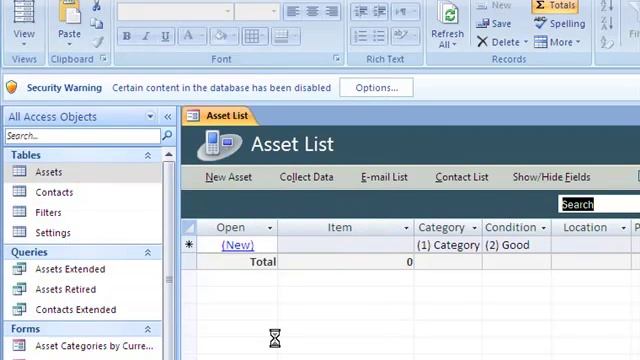
Task: Click the Alternate Fill color icon
Action: (x=282, y=36)
